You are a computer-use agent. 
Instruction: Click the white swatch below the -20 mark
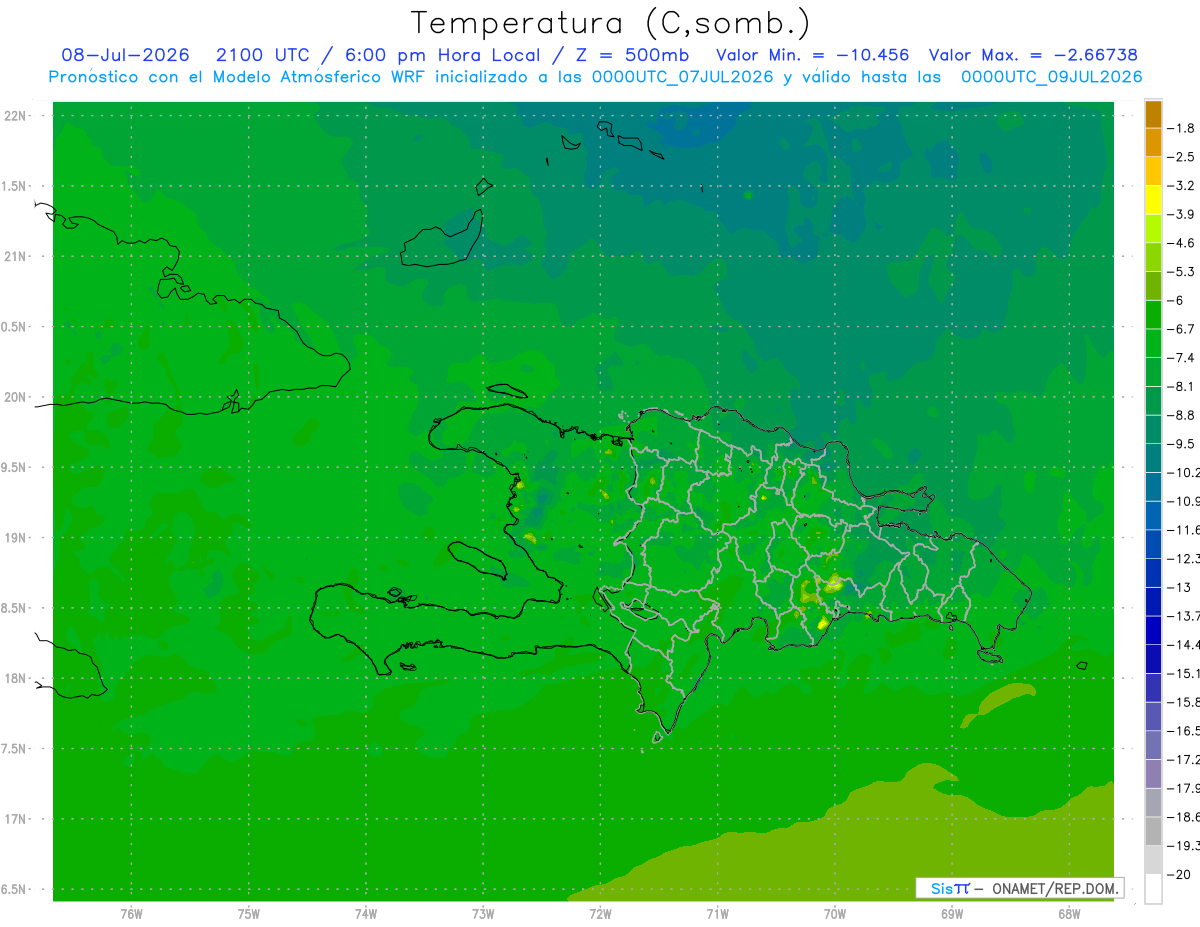point(1153,889)
